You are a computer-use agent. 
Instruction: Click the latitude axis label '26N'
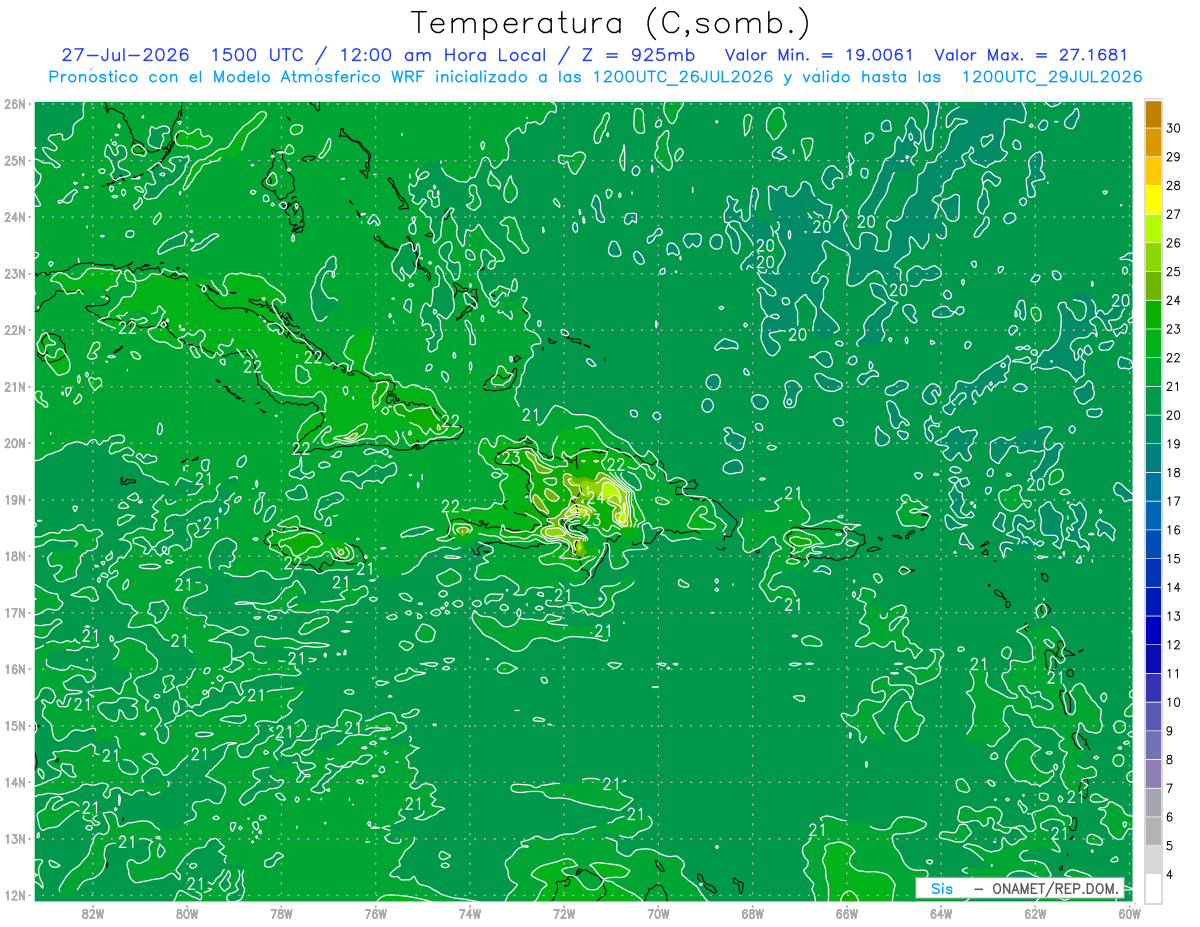pos(14,104)
